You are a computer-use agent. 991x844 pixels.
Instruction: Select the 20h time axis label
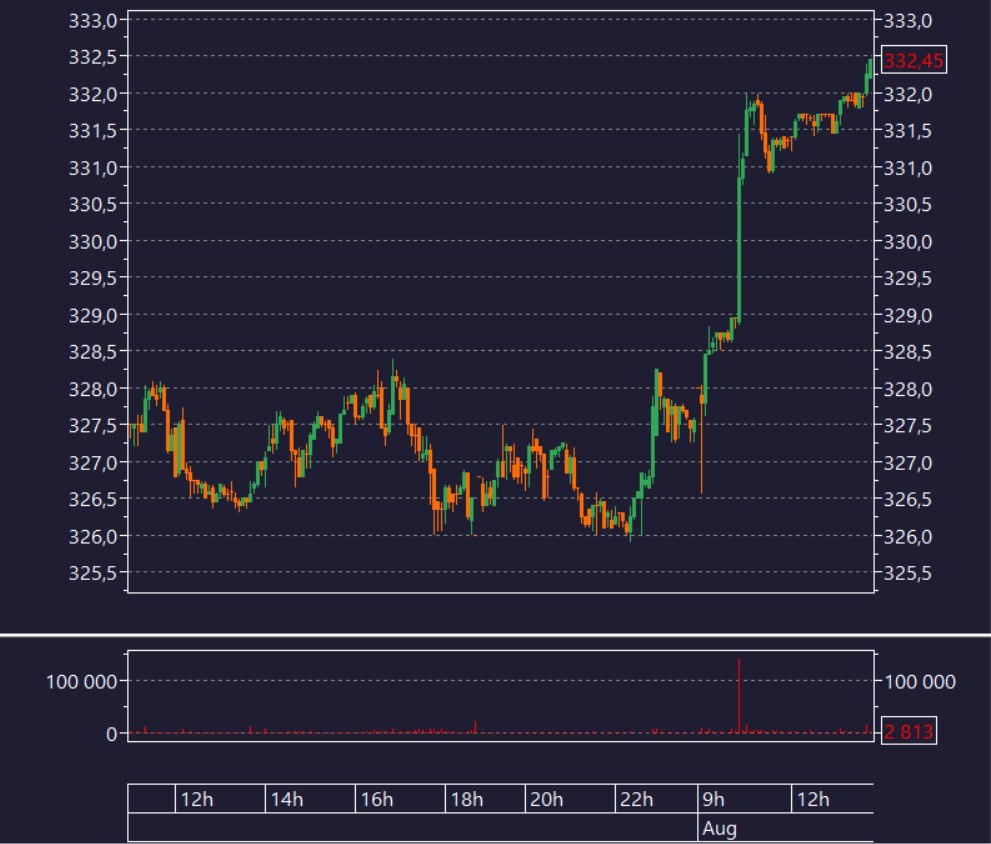[547, 799]
